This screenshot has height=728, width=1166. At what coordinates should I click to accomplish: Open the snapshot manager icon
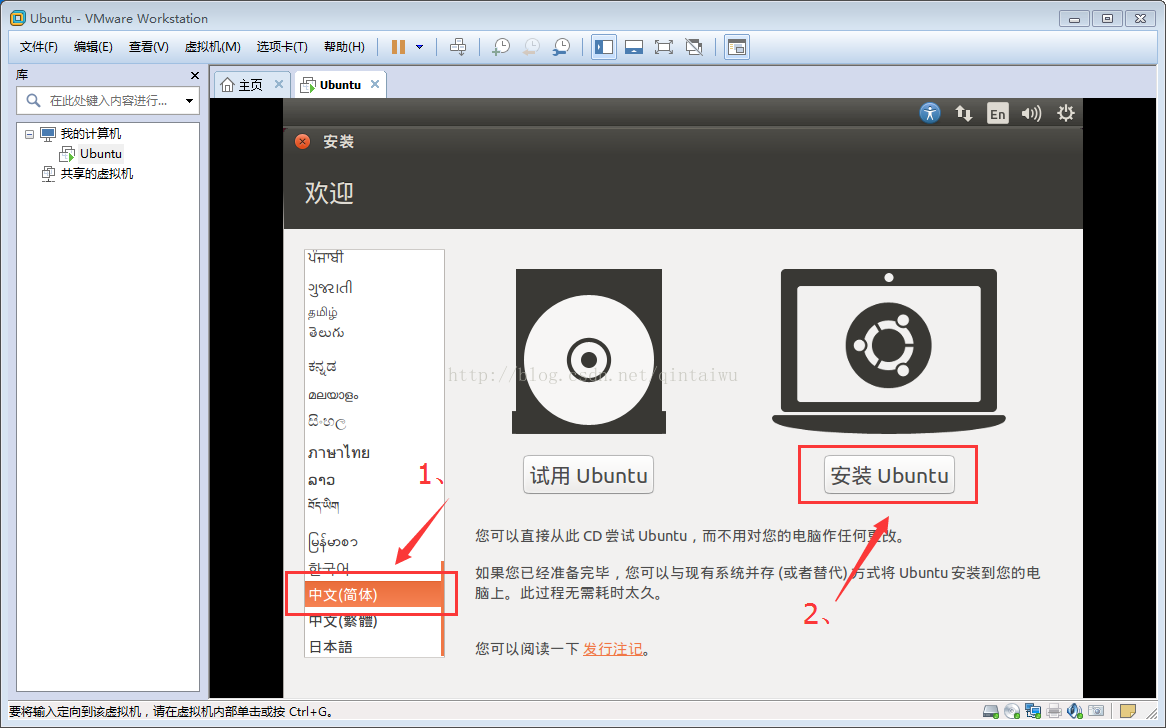pos(561,47)
